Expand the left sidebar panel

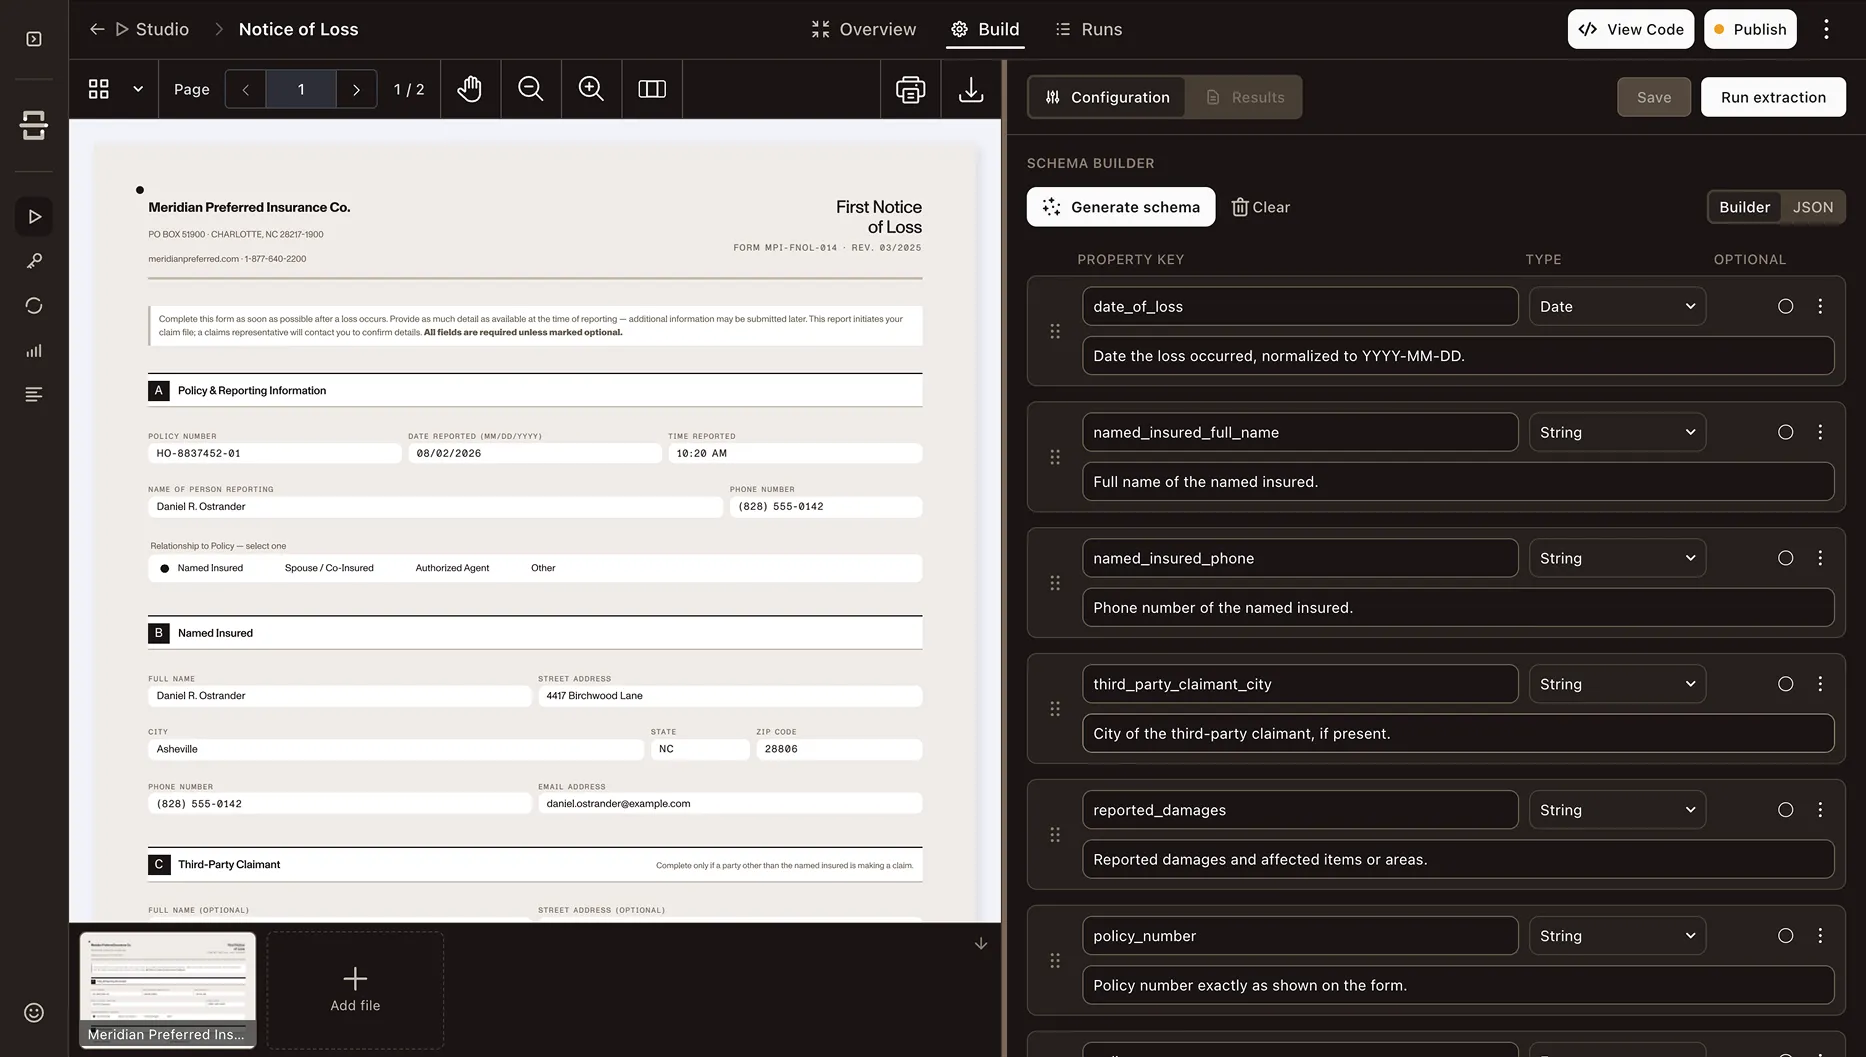point(34,39)
